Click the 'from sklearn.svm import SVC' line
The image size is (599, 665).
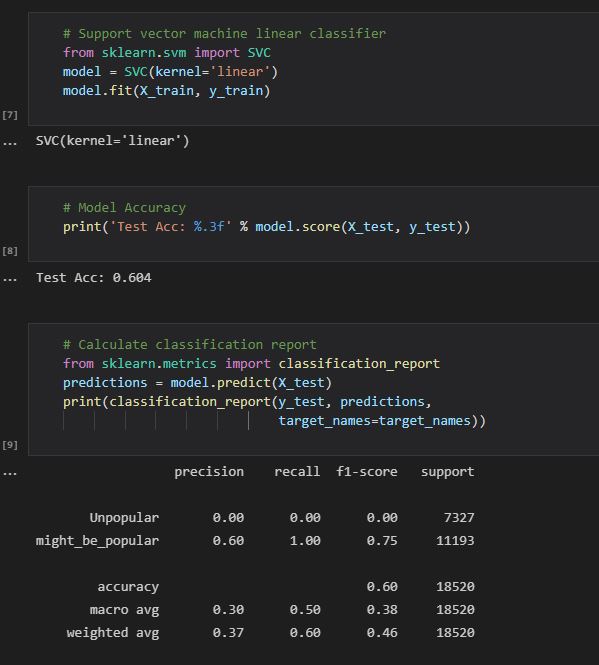click(167, 53)
